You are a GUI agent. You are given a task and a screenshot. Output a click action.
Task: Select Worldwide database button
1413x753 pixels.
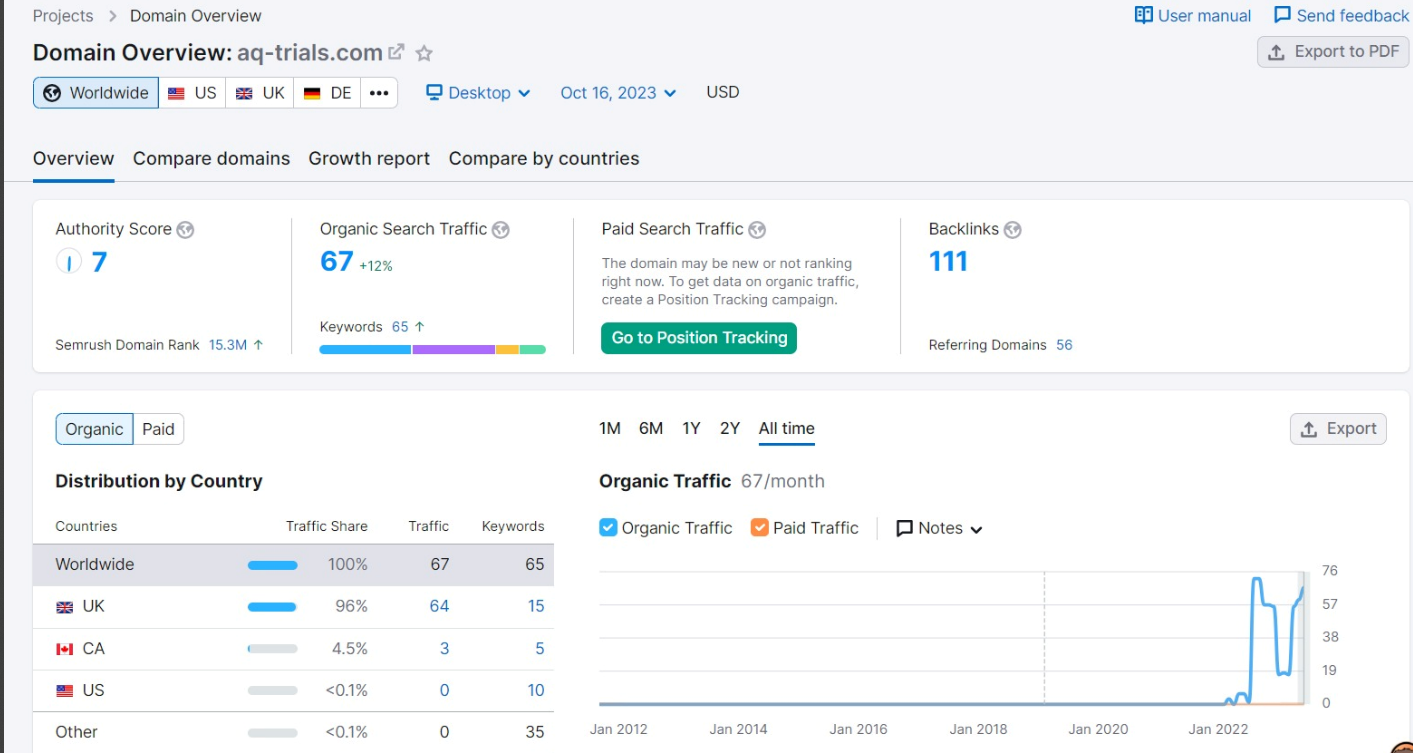click(x=96, y=93)
